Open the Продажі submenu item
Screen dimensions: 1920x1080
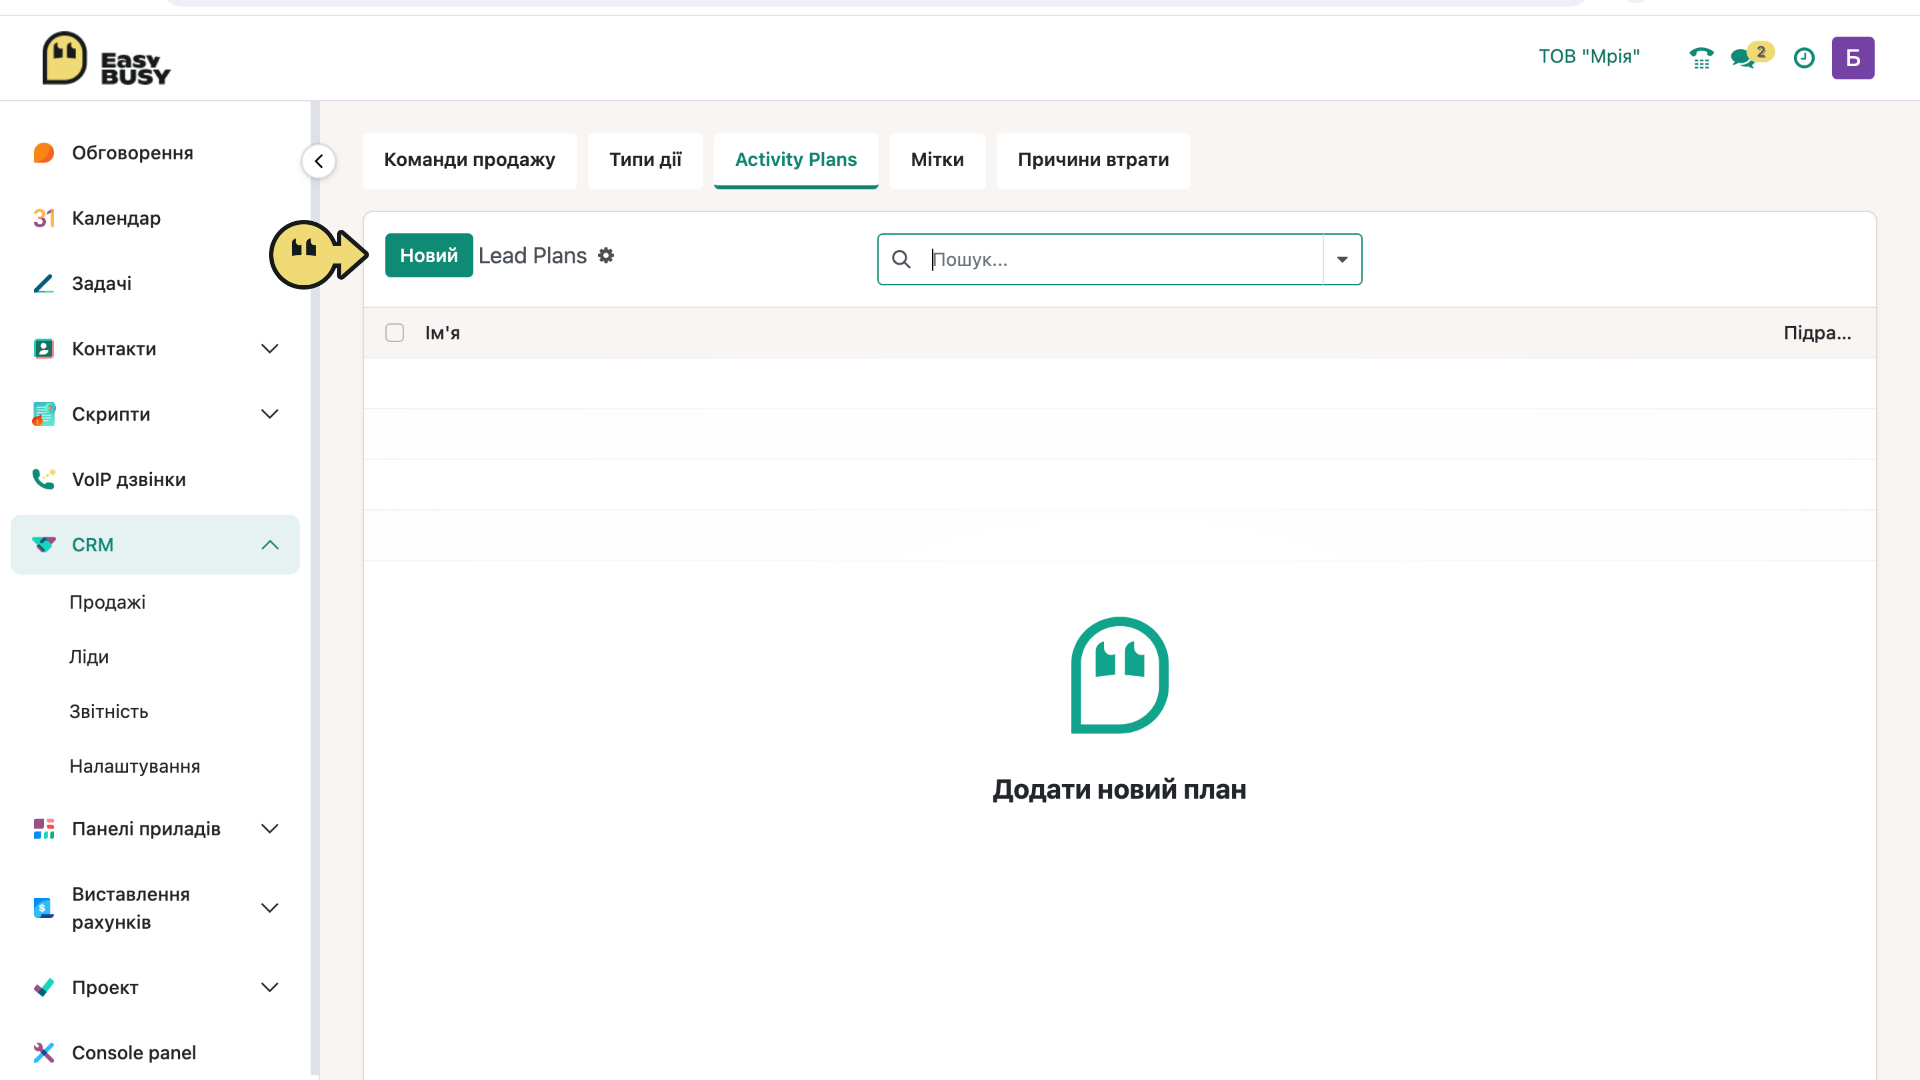coord(107,602)
